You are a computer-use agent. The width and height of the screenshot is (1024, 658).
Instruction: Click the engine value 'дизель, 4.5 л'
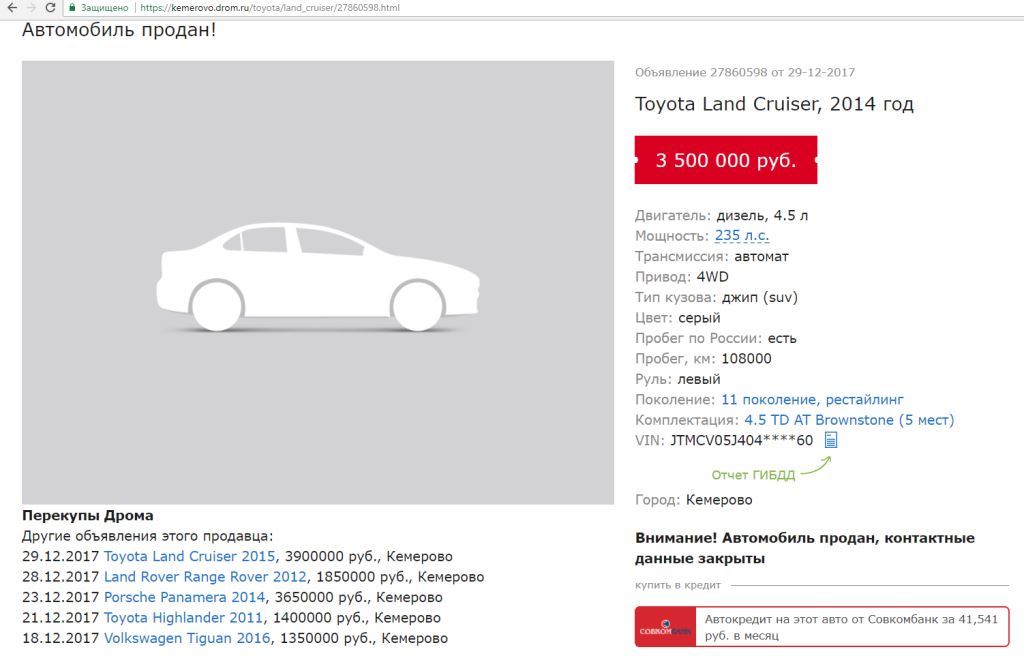762,215
